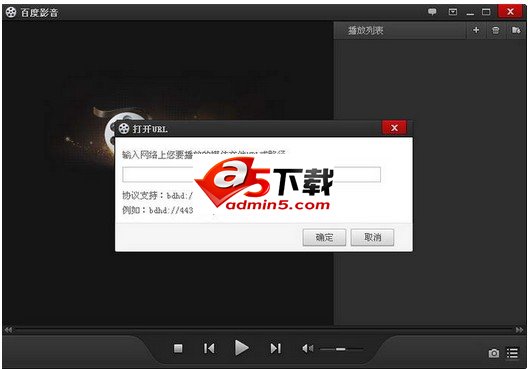This screenshot has height=369, width=528.
Task: Jump to the previous track
Action: (x=209, y=348)
